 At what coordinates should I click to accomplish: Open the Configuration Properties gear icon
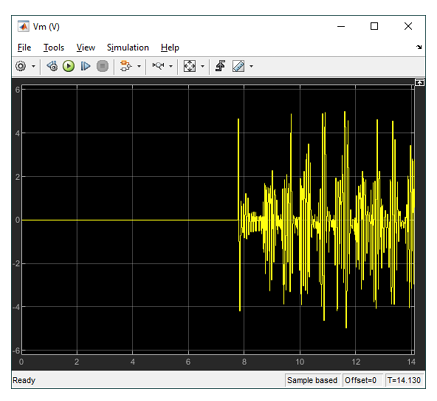21,66
